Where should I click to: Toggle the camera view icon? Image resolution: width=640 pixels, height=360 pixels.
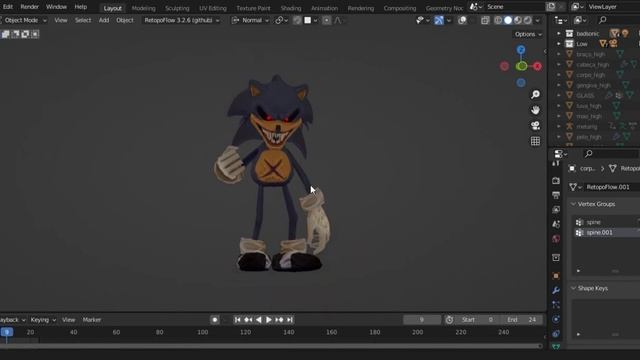click(535, 126)
